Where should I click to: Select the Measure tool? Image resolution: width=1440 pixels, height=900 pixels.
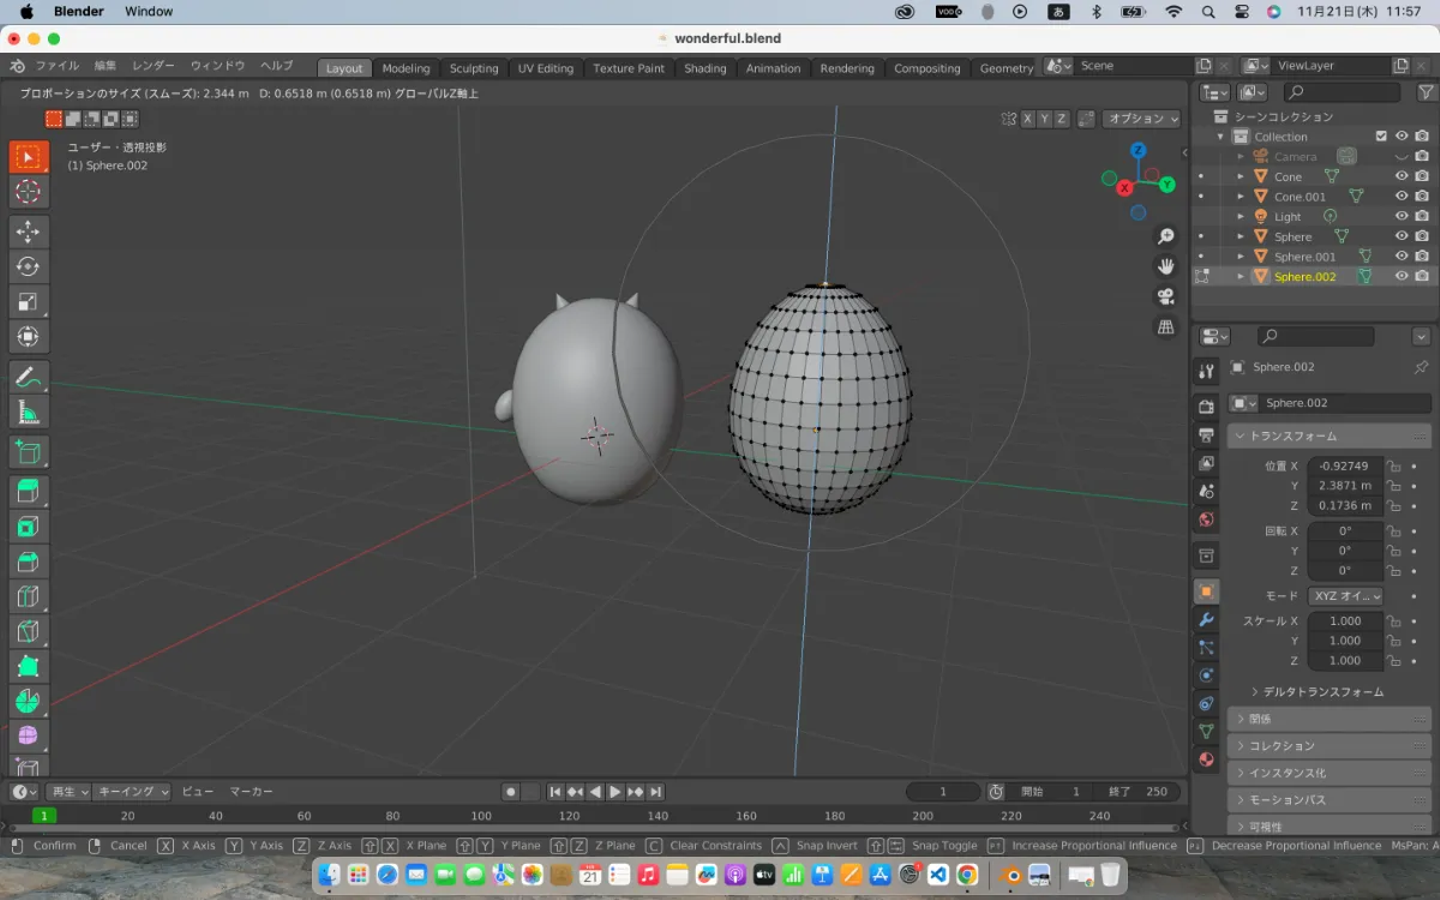[28, 412]
